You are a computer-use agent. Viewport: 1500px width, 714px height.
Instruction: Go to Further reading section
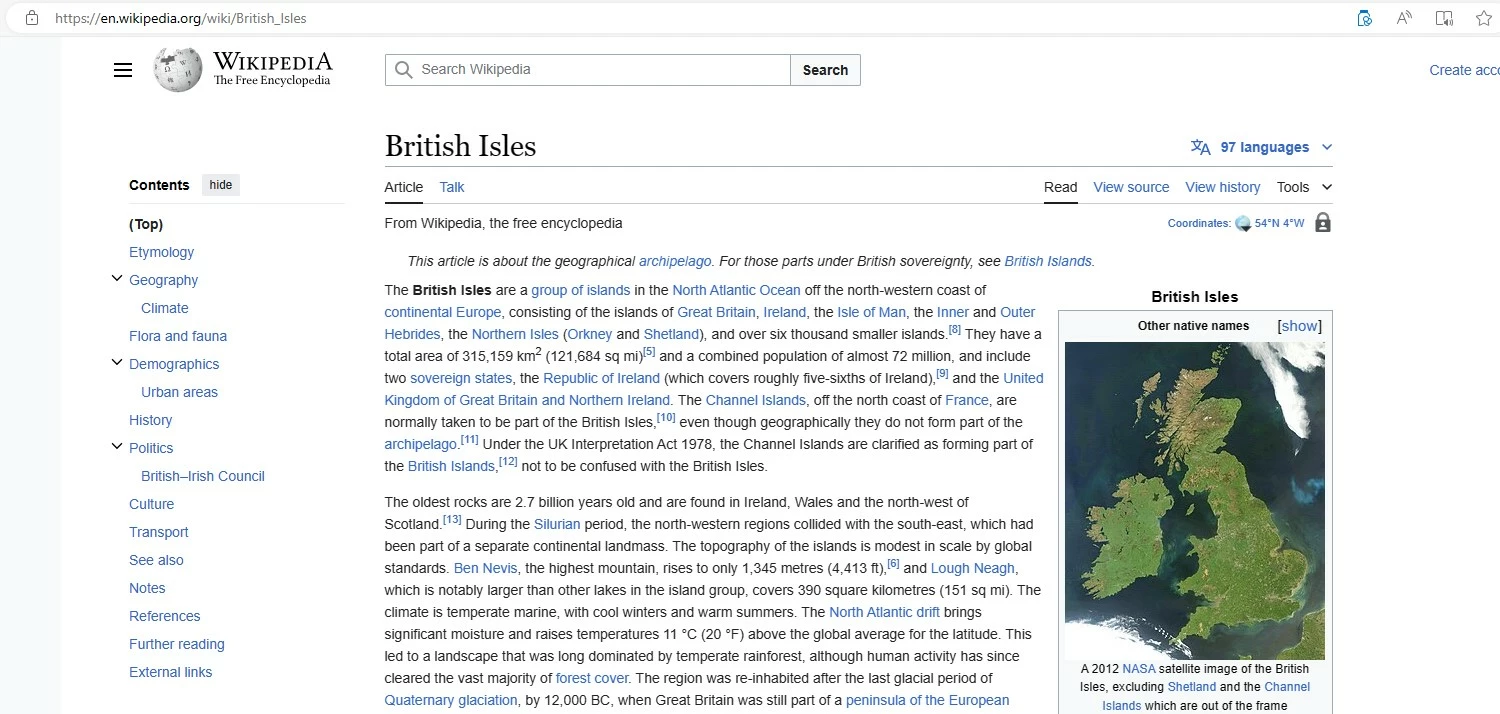pos(177,644)
